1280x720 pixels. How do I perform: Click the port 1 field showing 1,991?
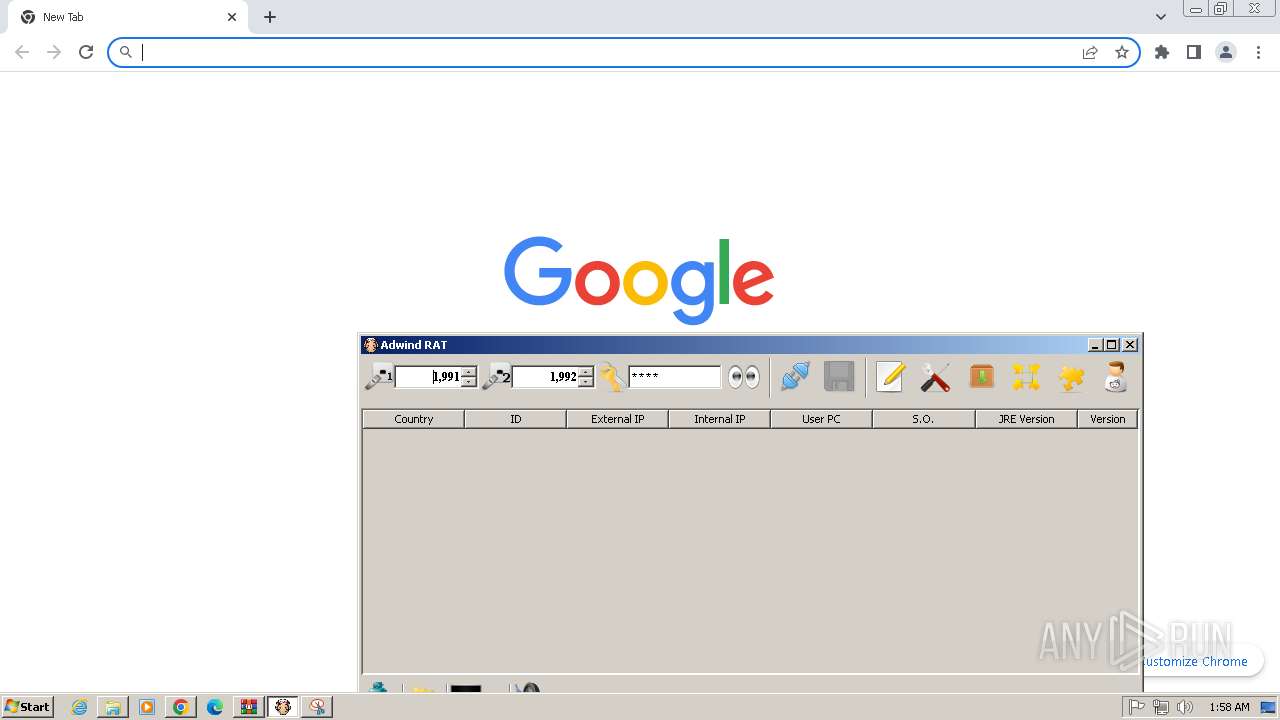428,377
